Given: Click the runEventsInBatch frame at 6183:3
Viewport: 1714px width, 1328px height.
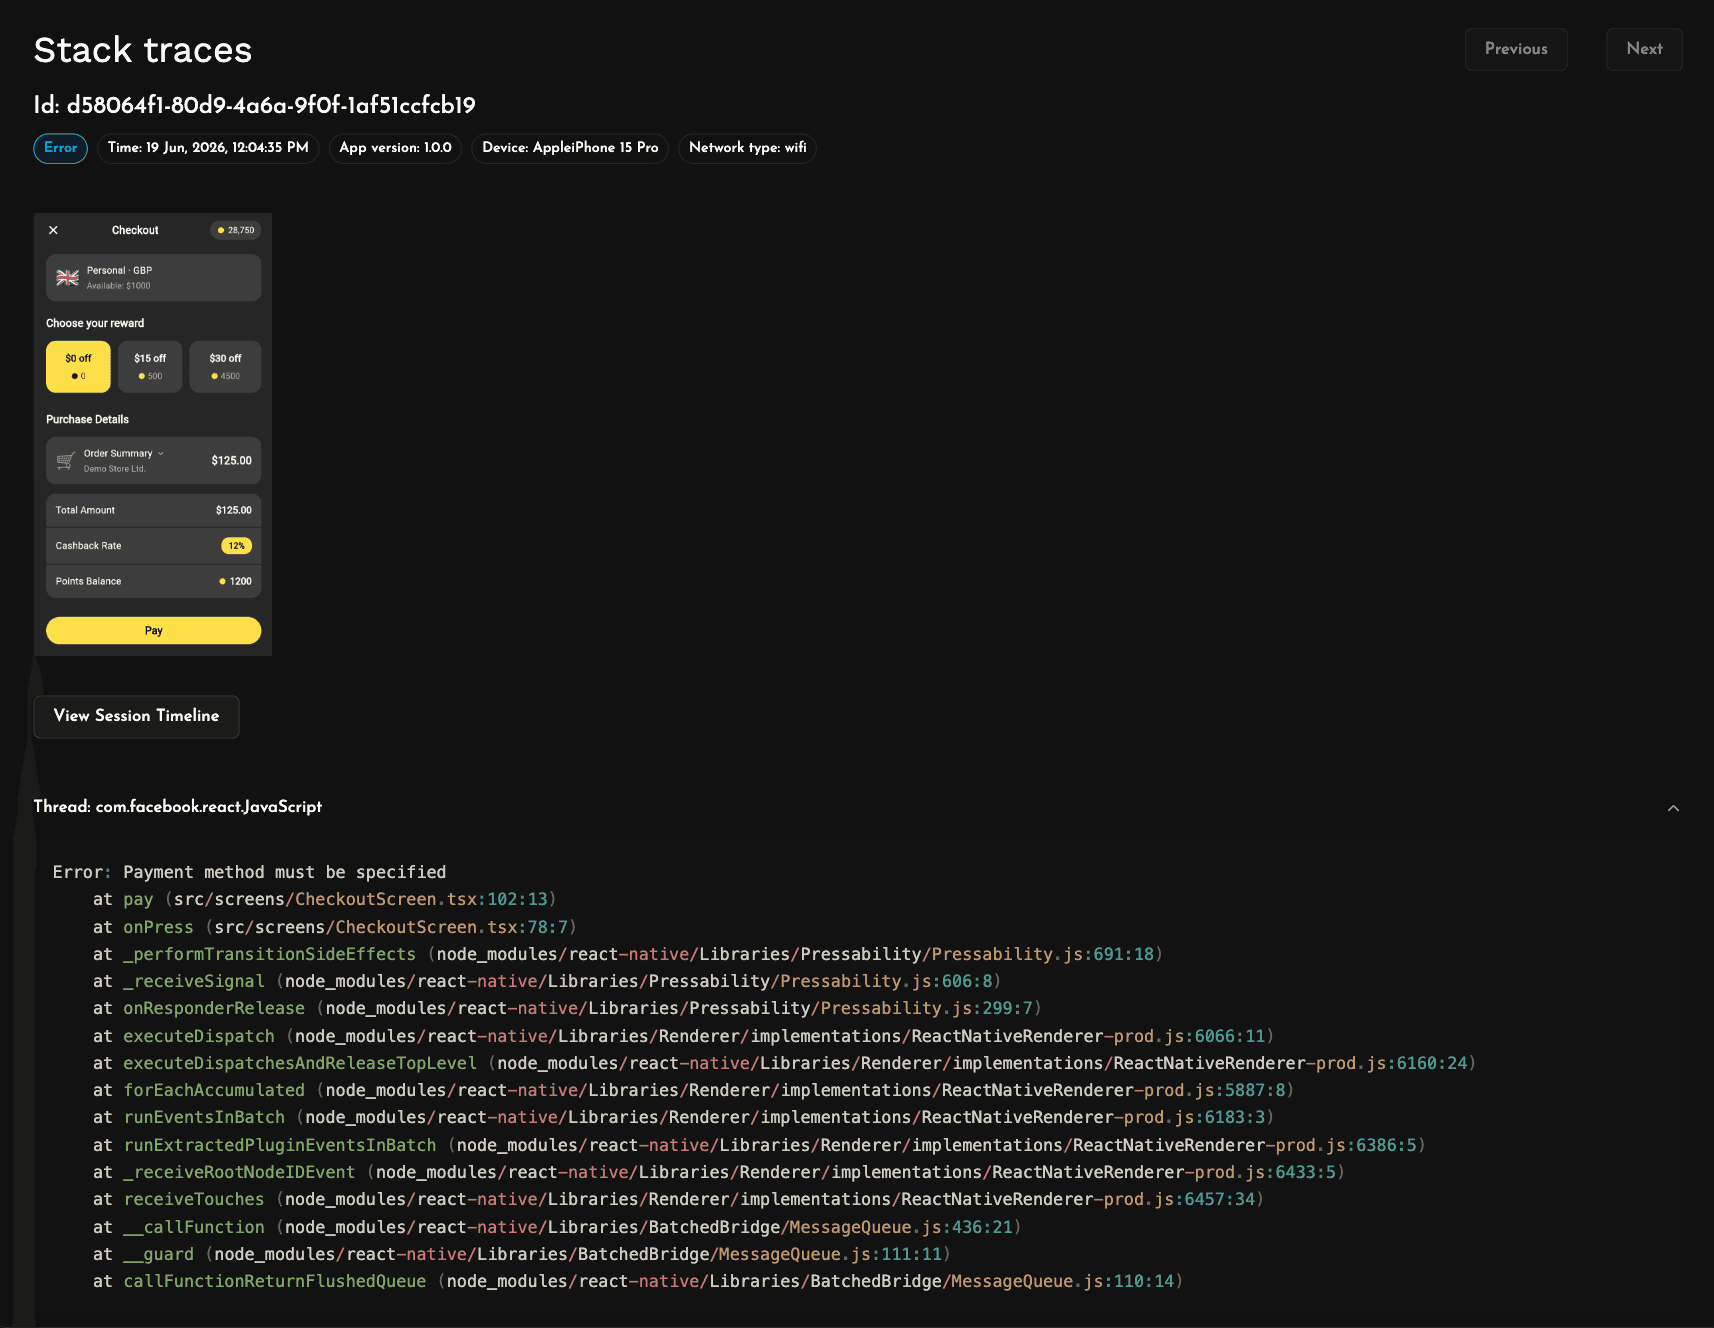Looking at the screenshot, I should click(683, 1117).
